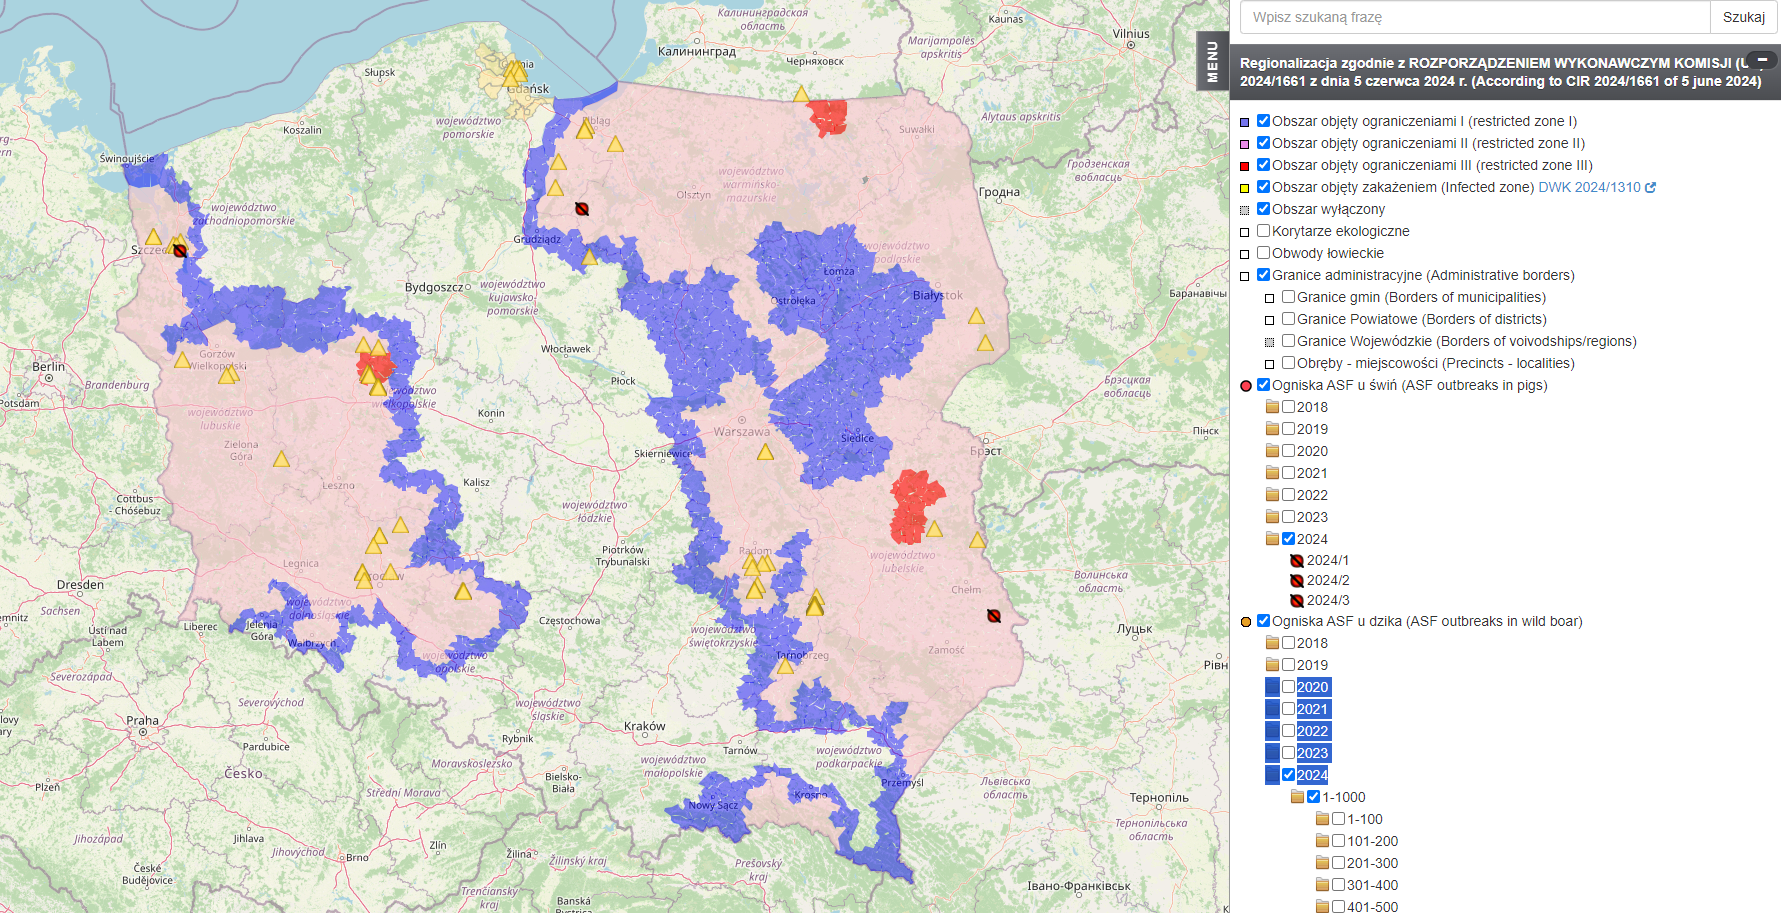
Task: Check Granice Wojewódzkie borders checkbox
Action: (x=1289, y=341)
